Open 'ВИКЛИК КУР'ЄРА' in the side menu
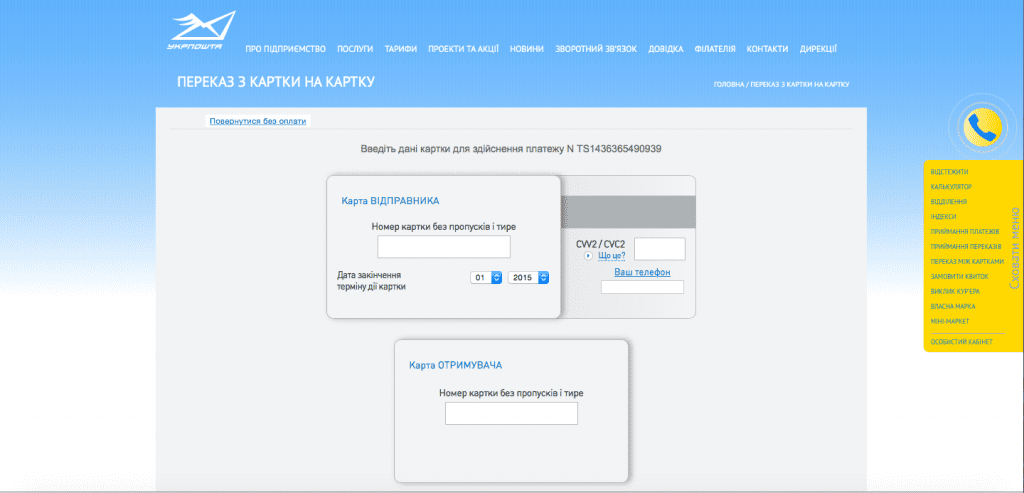Viewport: 1024px width, 493px height. point(955,291)
